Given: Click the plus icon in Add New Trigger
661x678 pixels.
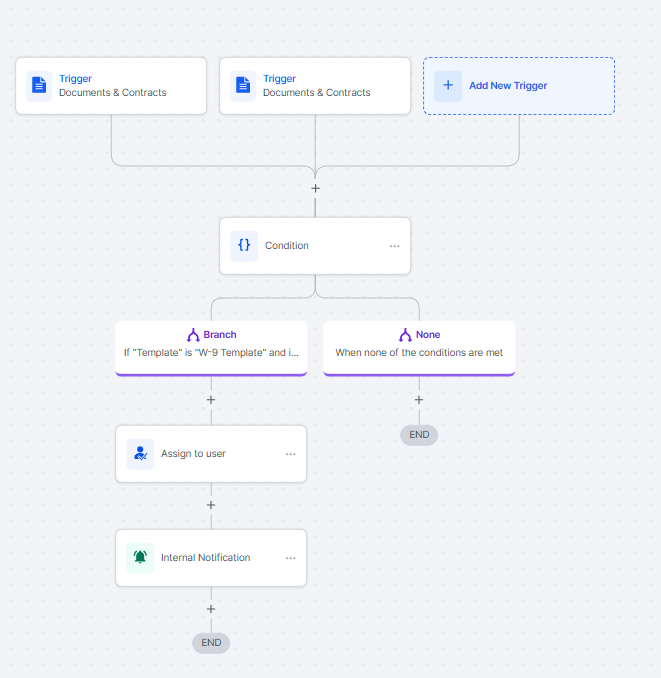Looking at the screenshot, I should [448, 86].
